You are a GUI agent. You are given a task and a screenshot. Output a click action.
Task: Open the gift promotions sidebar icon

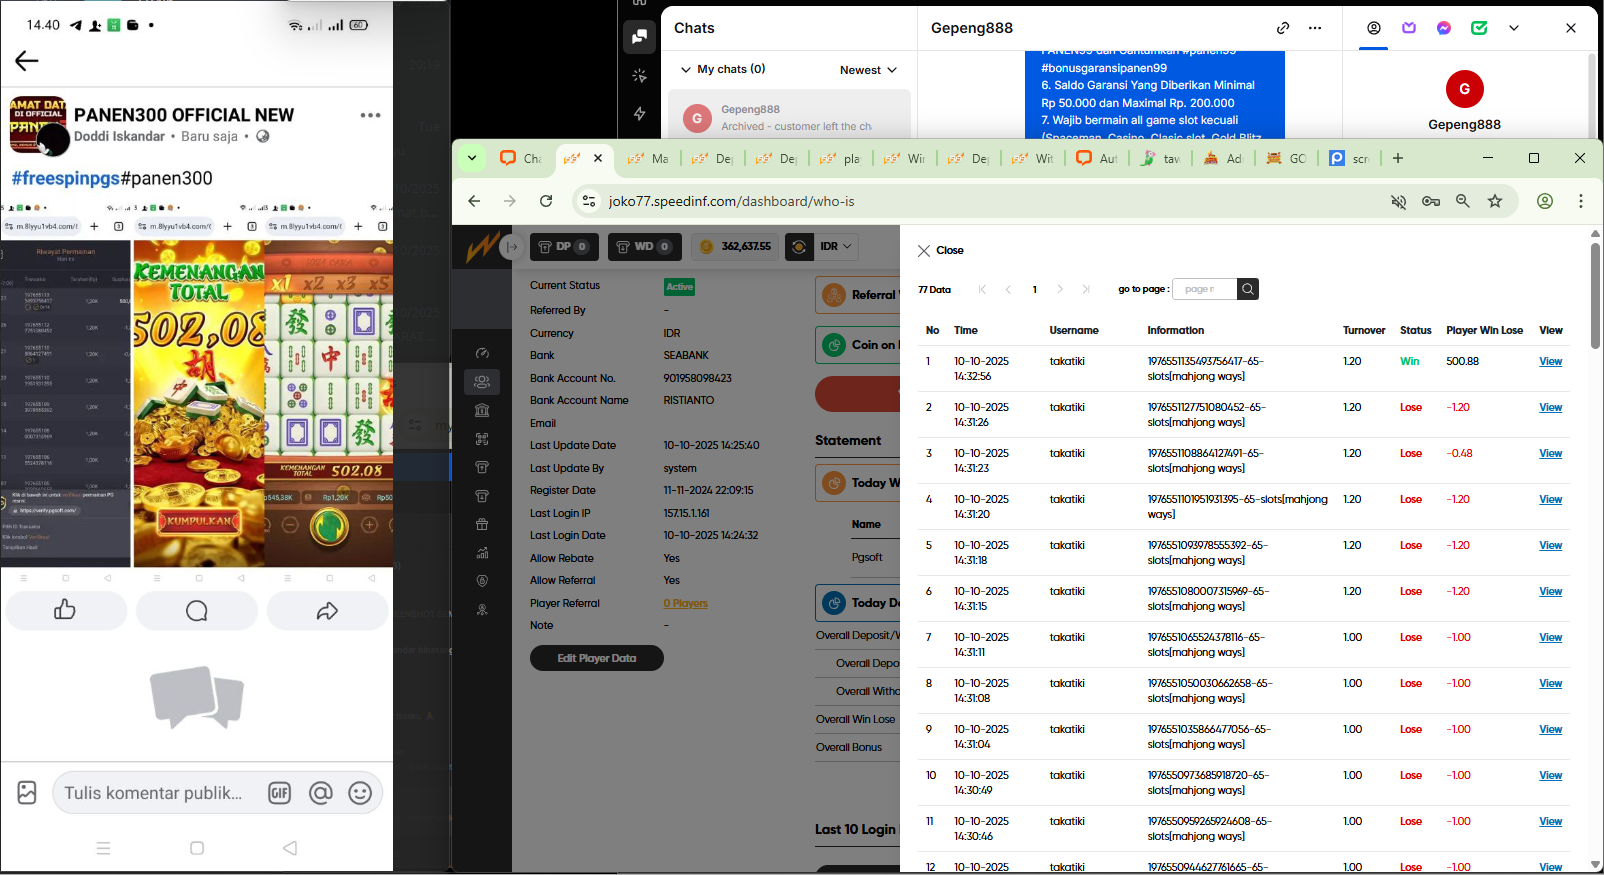pyautogui.click(x=482, y=524)
